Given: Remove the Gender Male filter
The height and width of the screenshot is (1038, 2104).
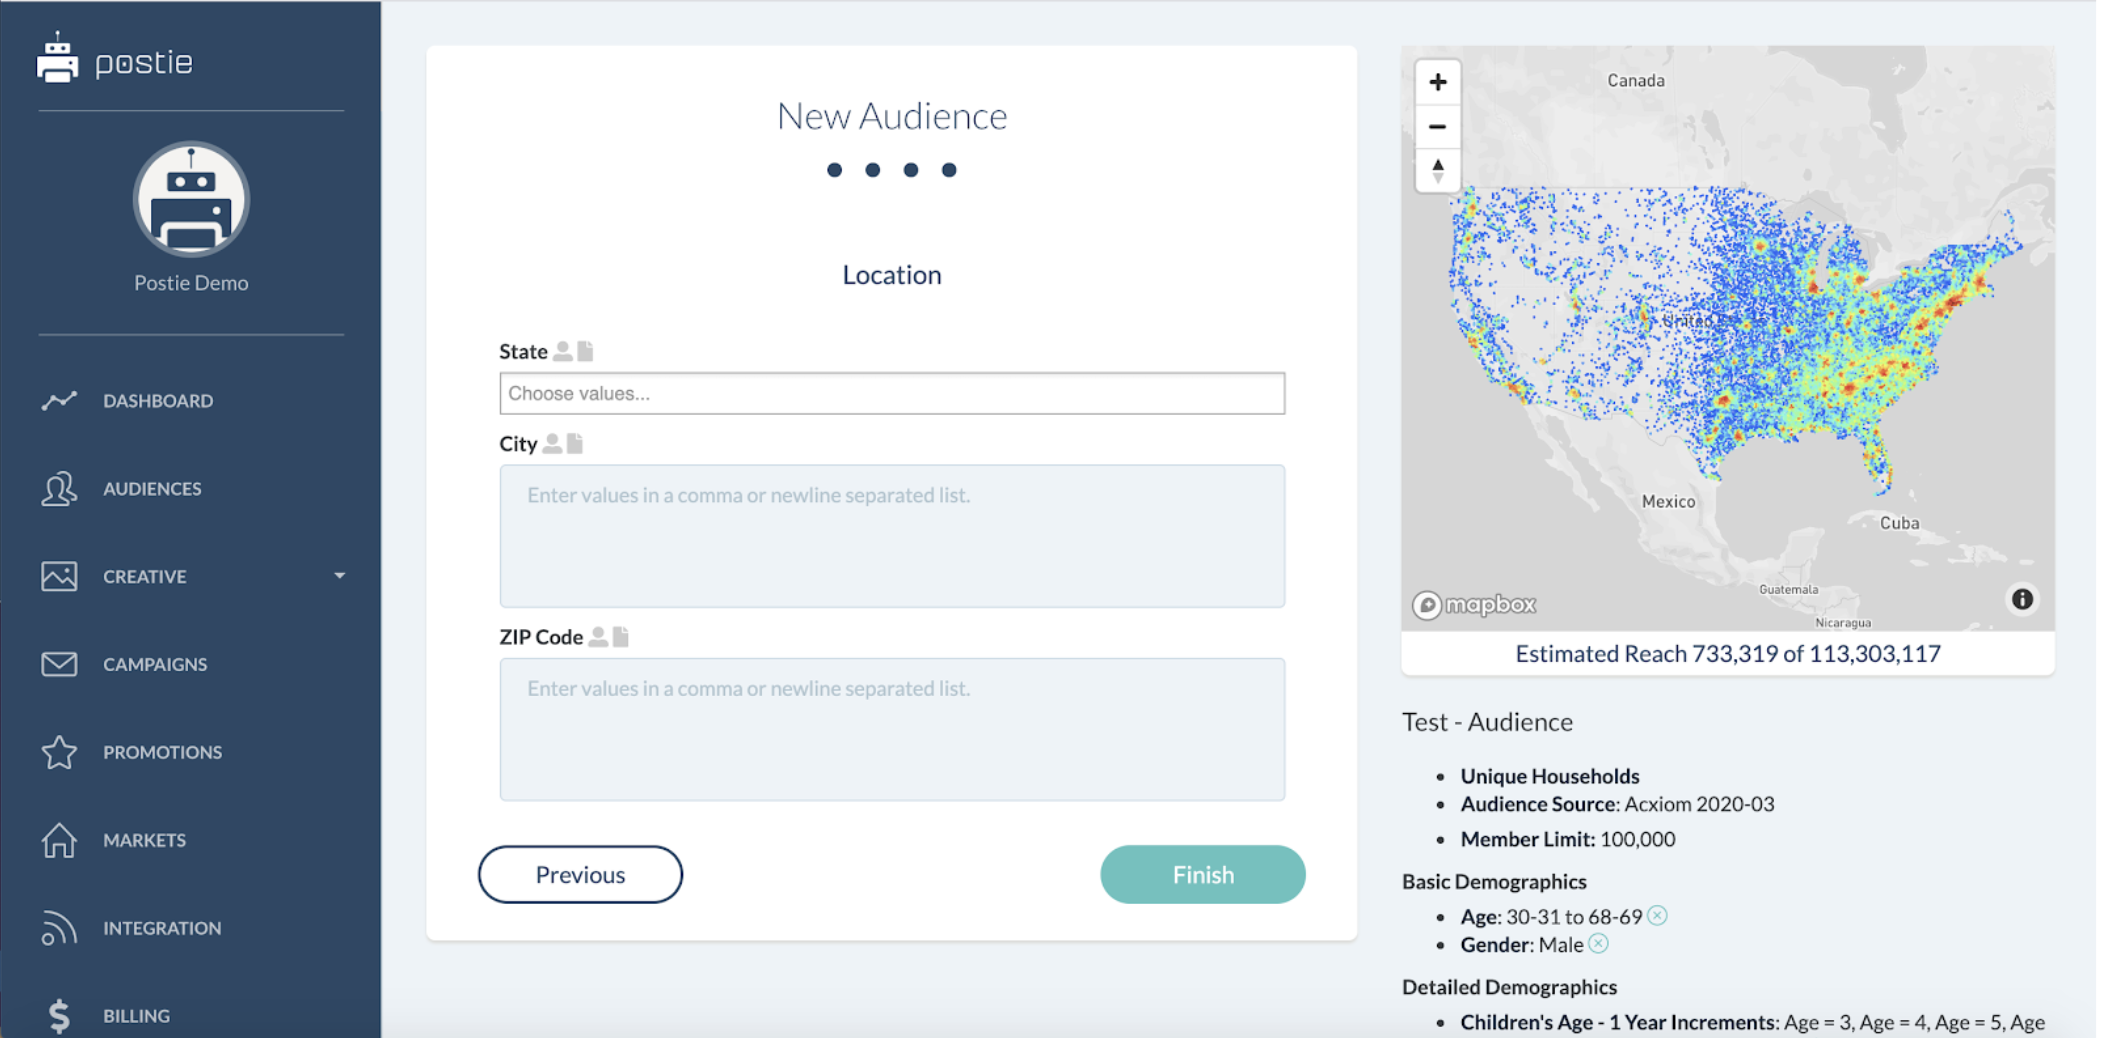Looking at the screenshot, I should (x=1598, y=944).
